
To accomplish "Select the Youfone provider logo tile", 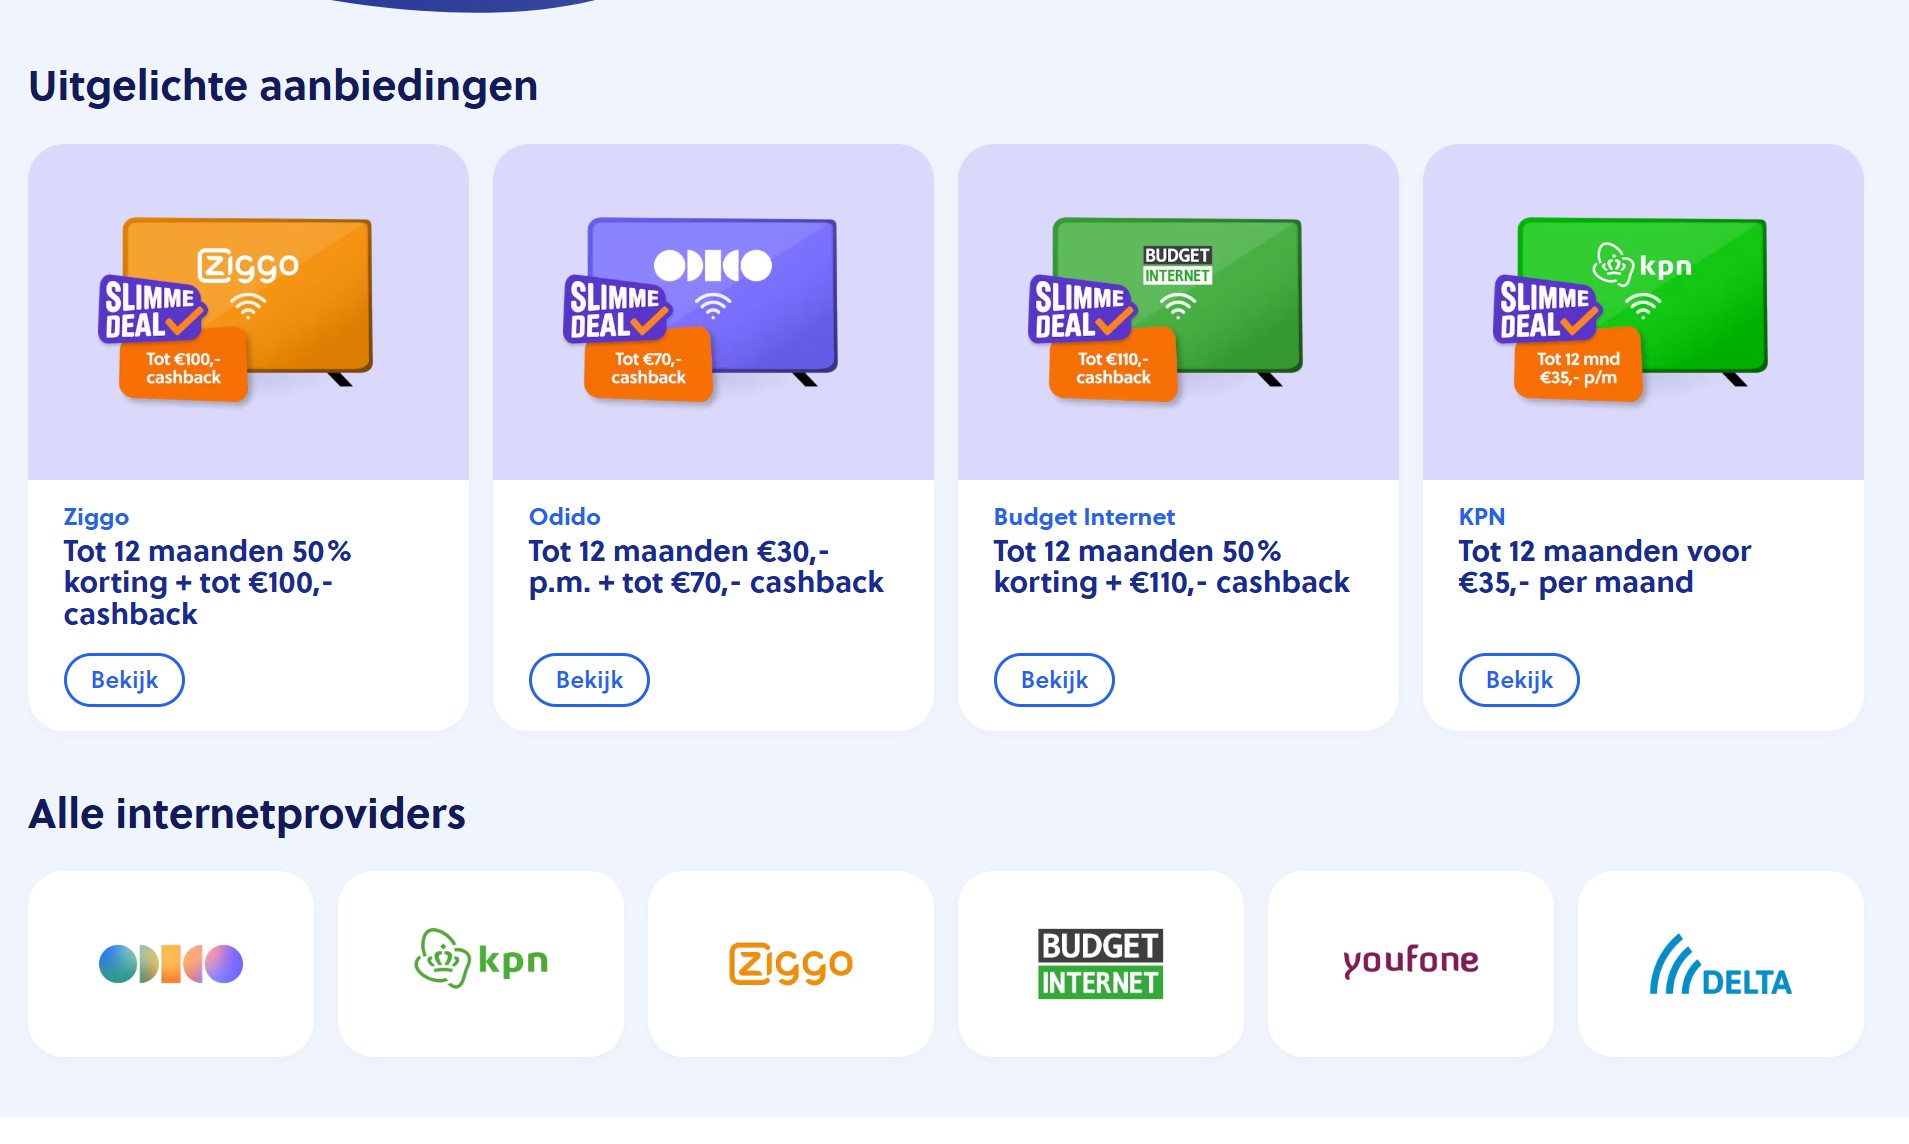I will pyautogui.click(x=1411, y=963).
